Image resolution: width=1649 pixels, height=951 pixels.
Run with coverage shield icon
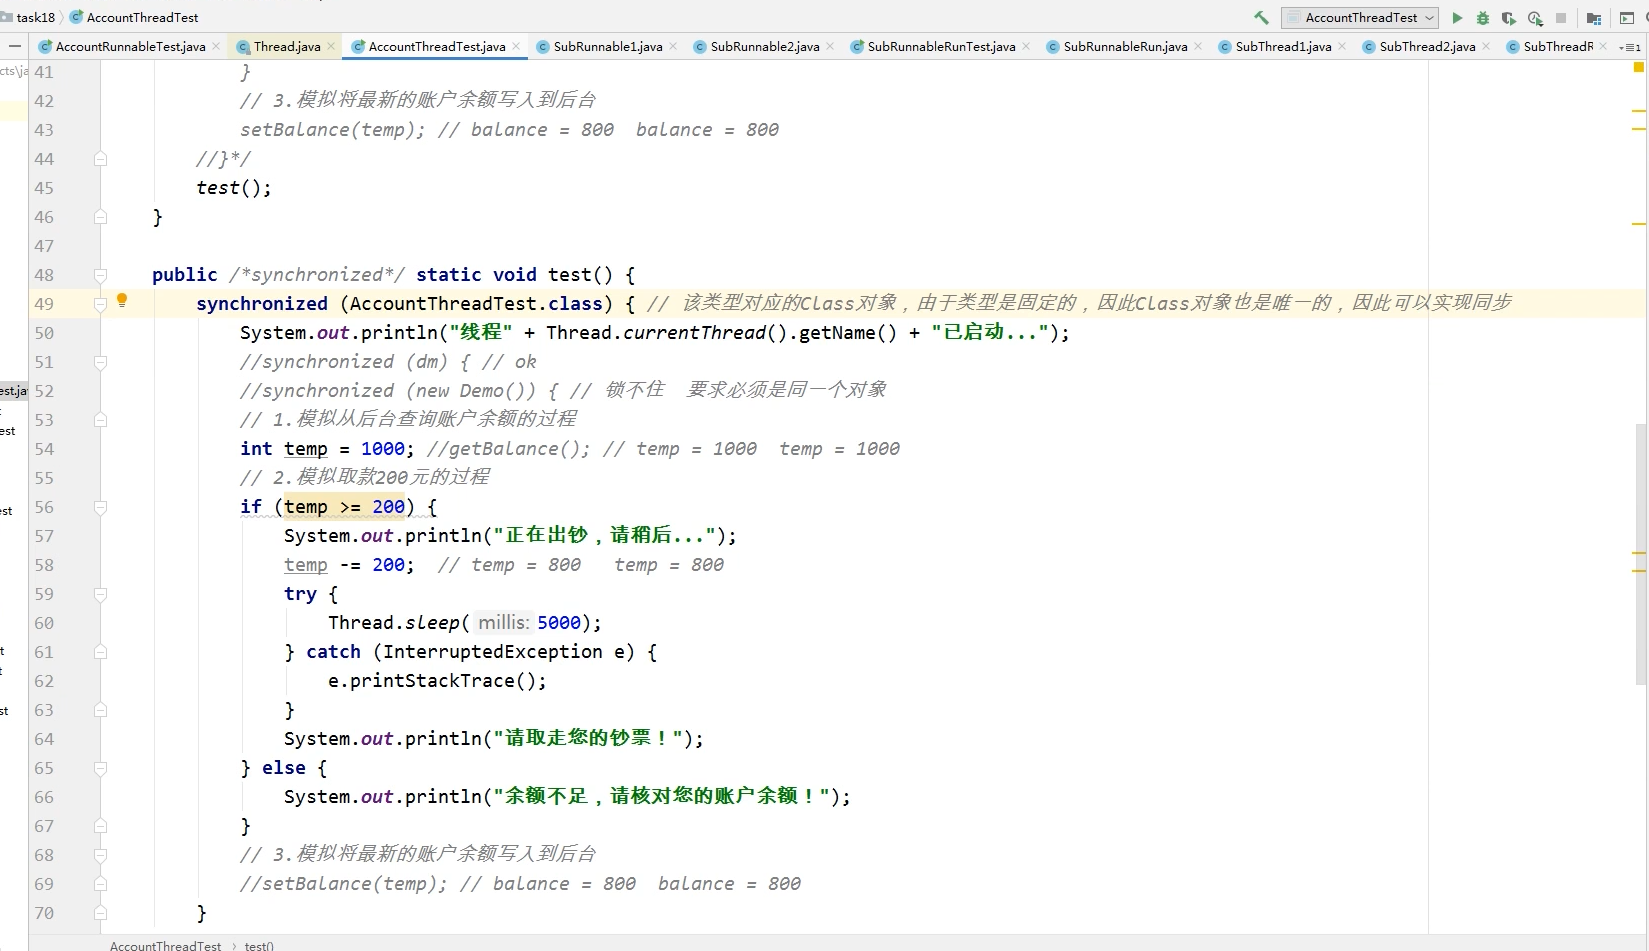point(1509,17)
